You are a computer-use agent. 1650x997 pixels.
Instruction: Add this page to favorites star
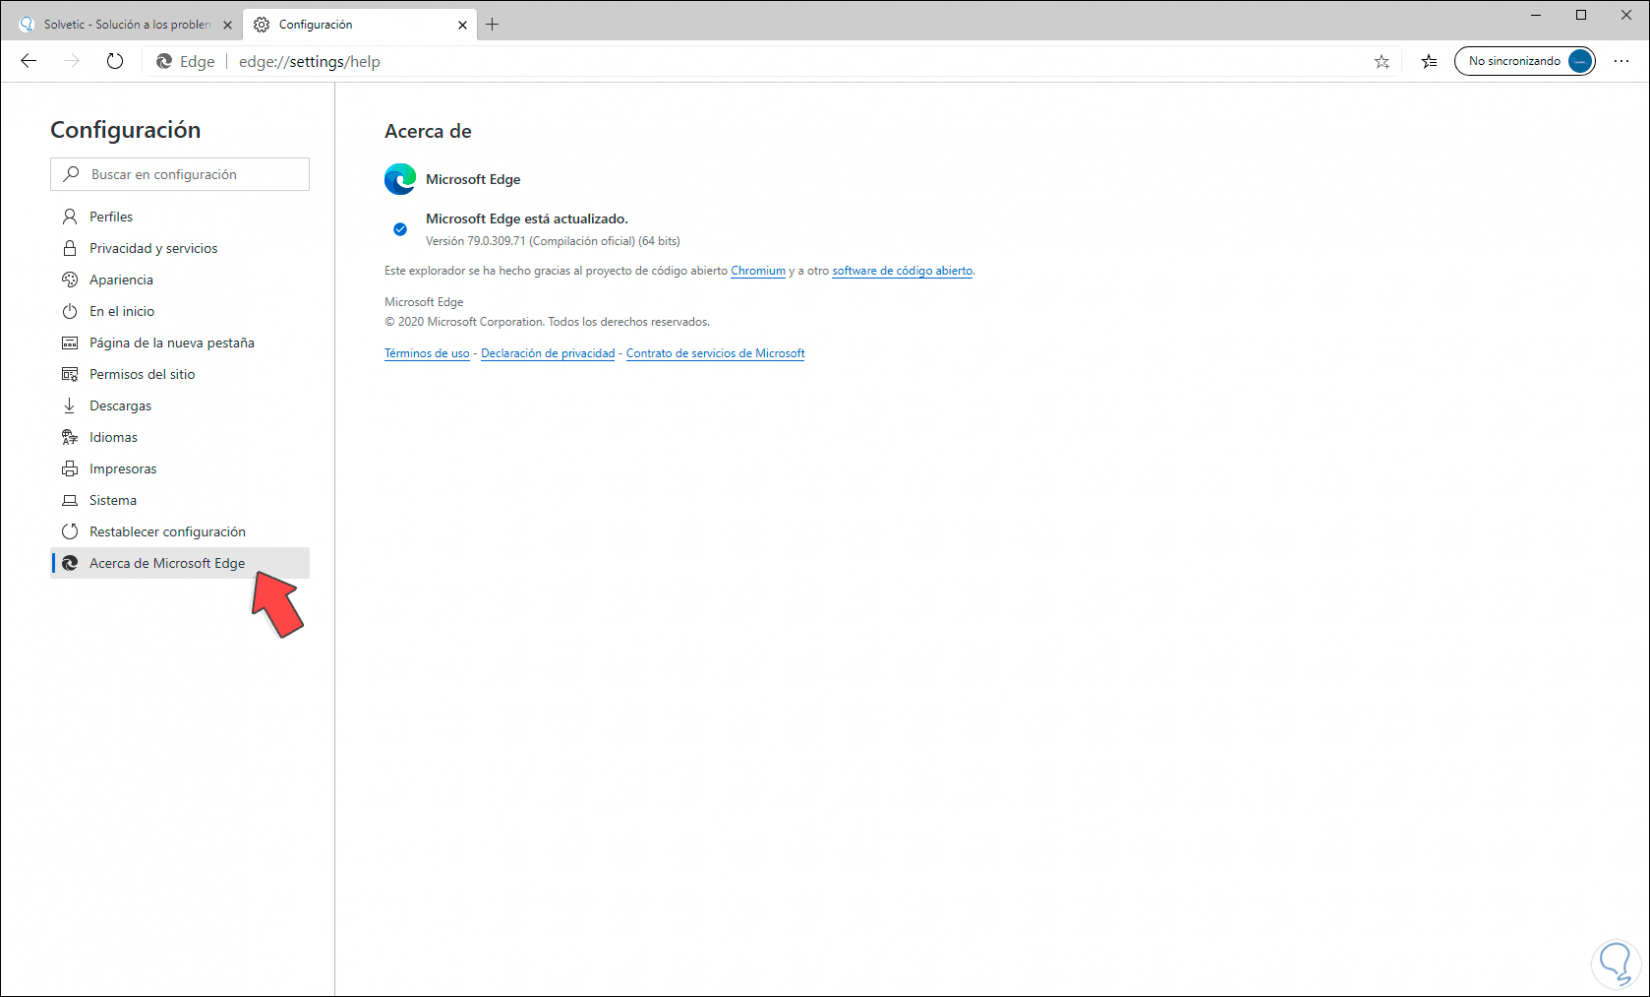pos(1382,61)
